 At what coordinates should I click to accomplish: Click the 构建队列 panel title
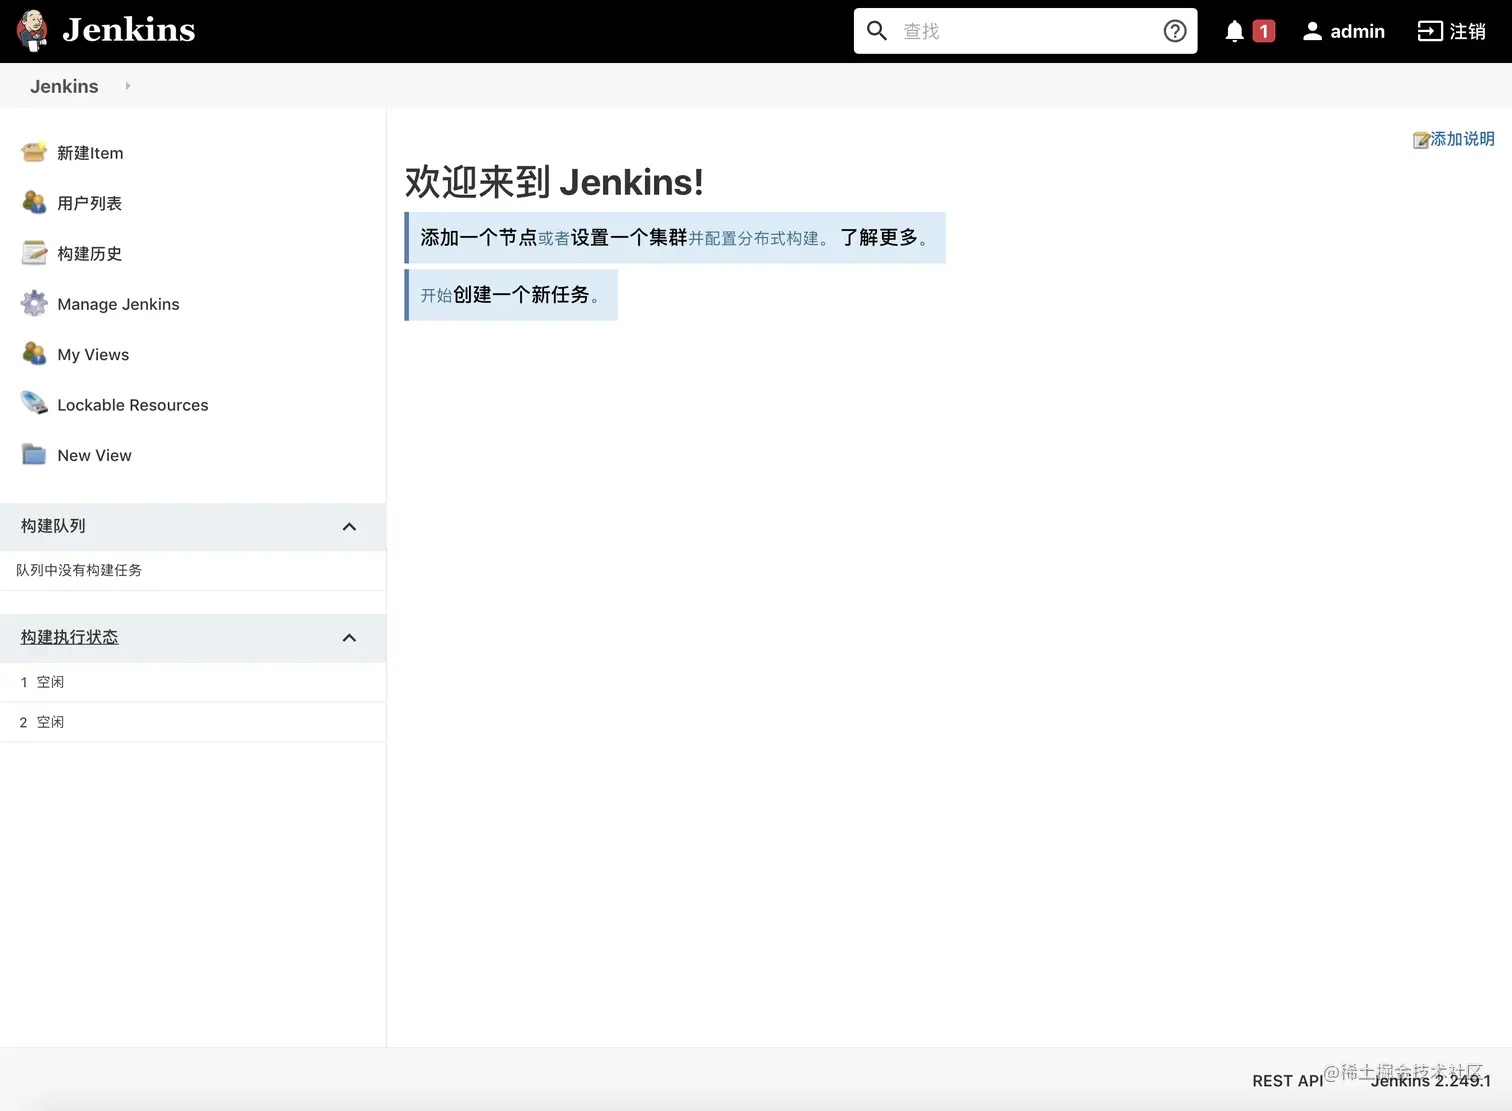(x=53, y=526)
